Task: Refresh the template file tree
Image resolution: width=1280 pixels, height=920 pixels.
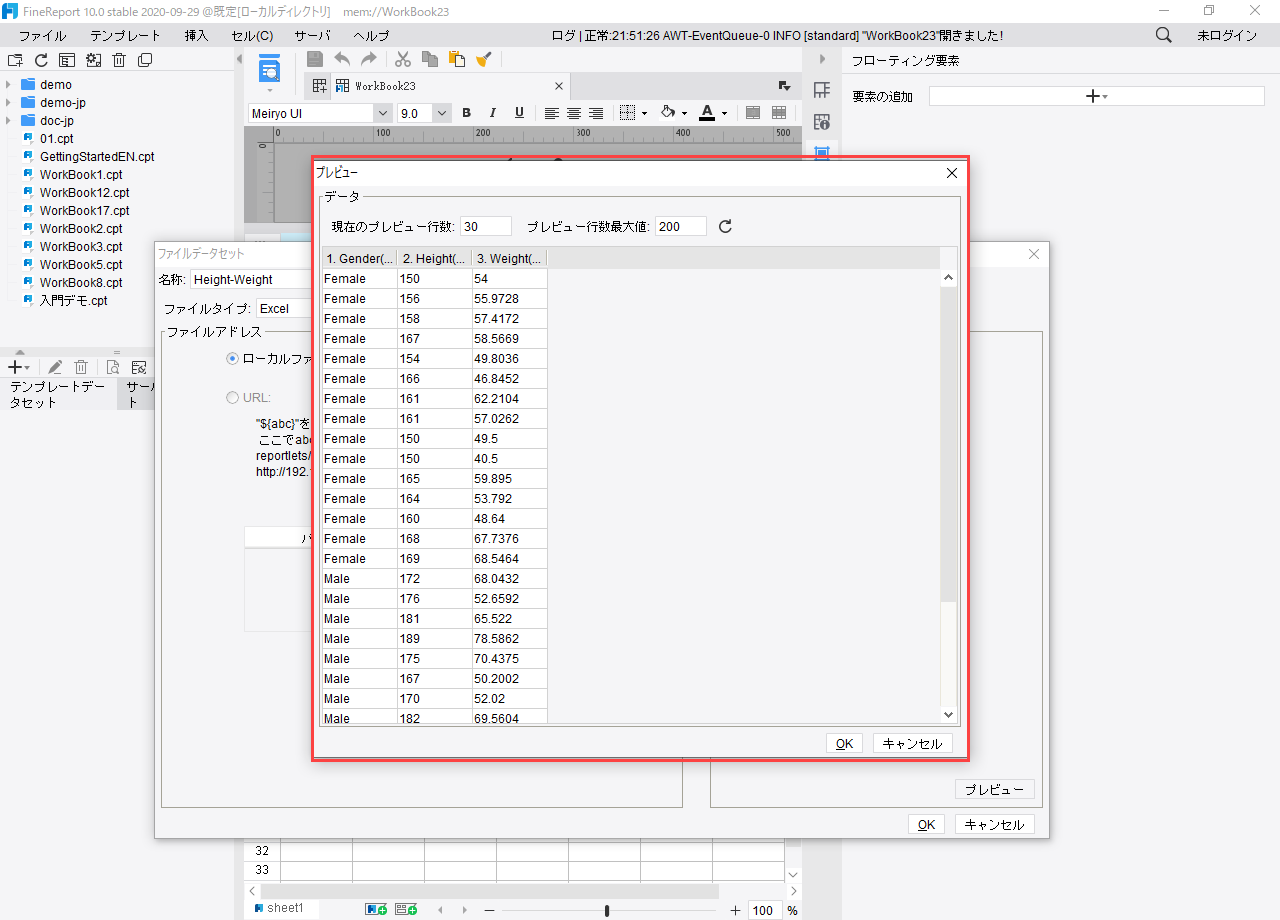Action: pyautogui.click(x=41, y=60)
